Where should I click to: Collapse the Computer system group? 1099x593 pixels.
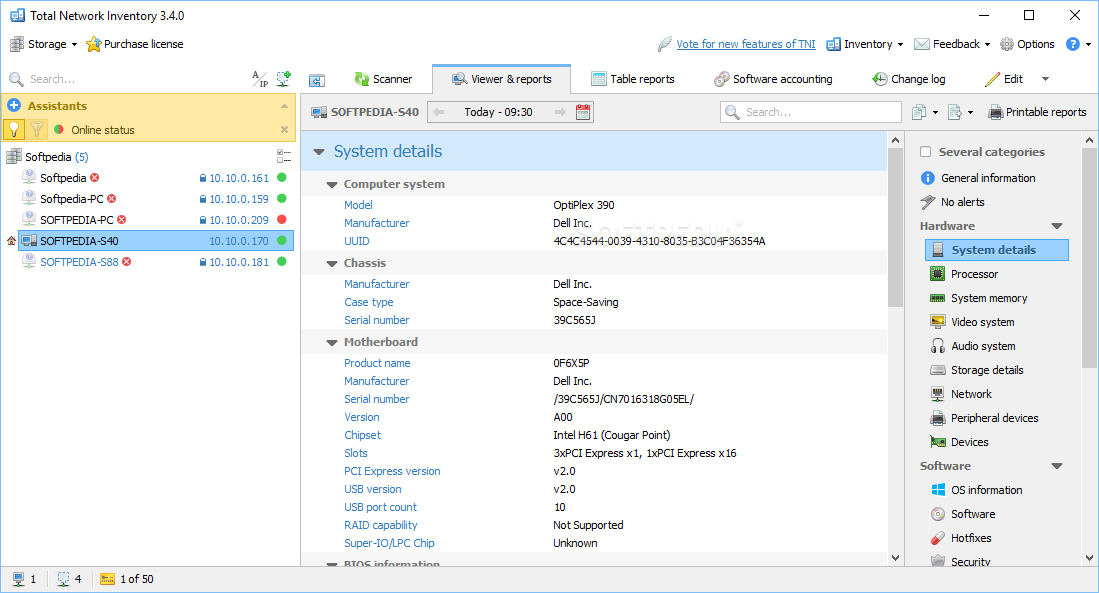coord(332,185)
